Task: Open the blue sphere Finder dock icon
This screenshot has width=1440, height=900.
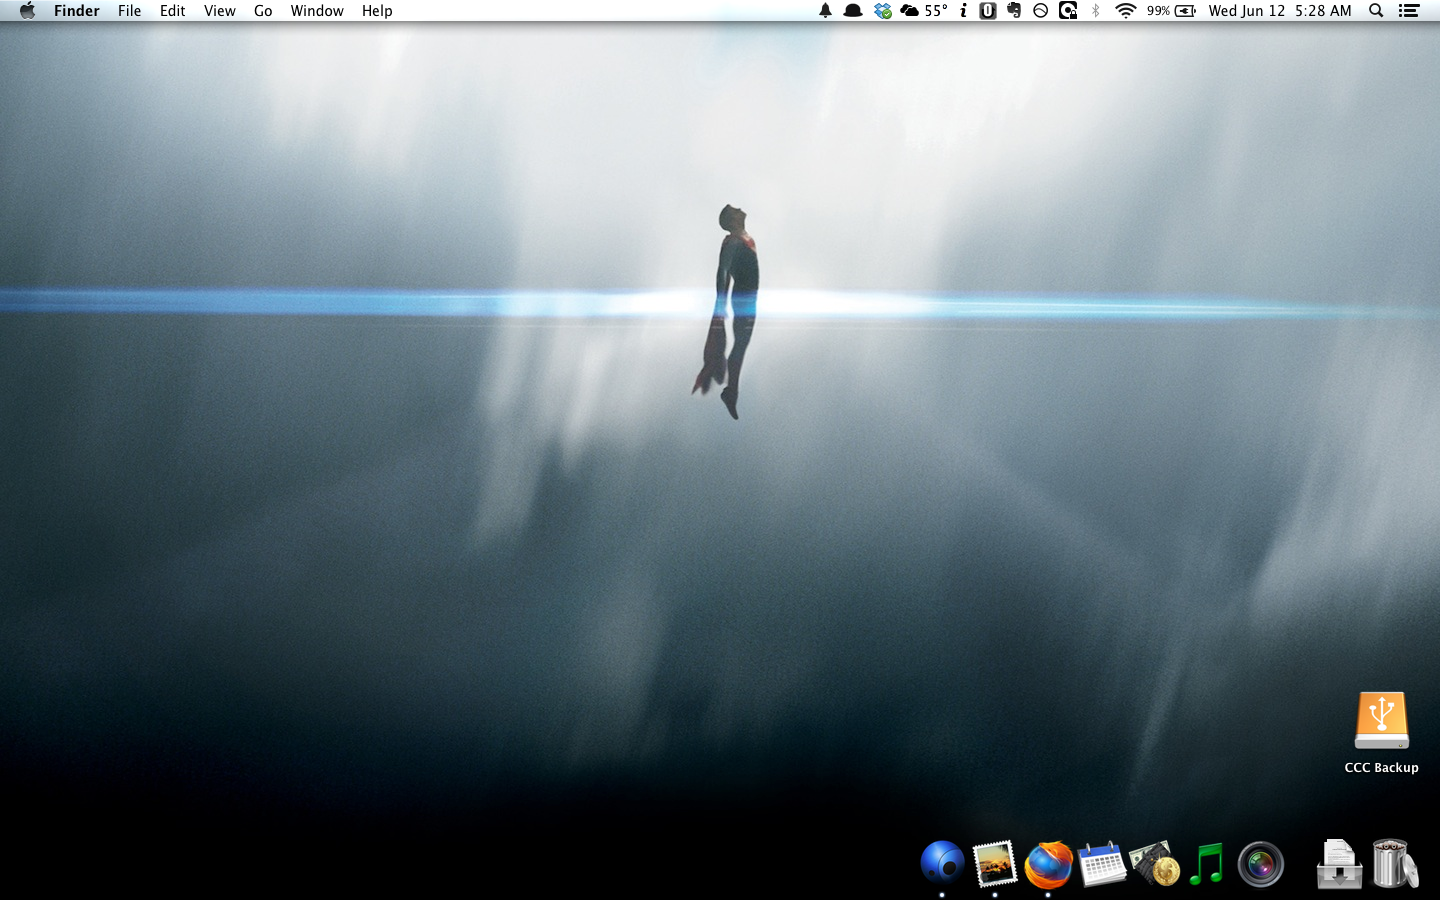Action: (x=942, y=864)
